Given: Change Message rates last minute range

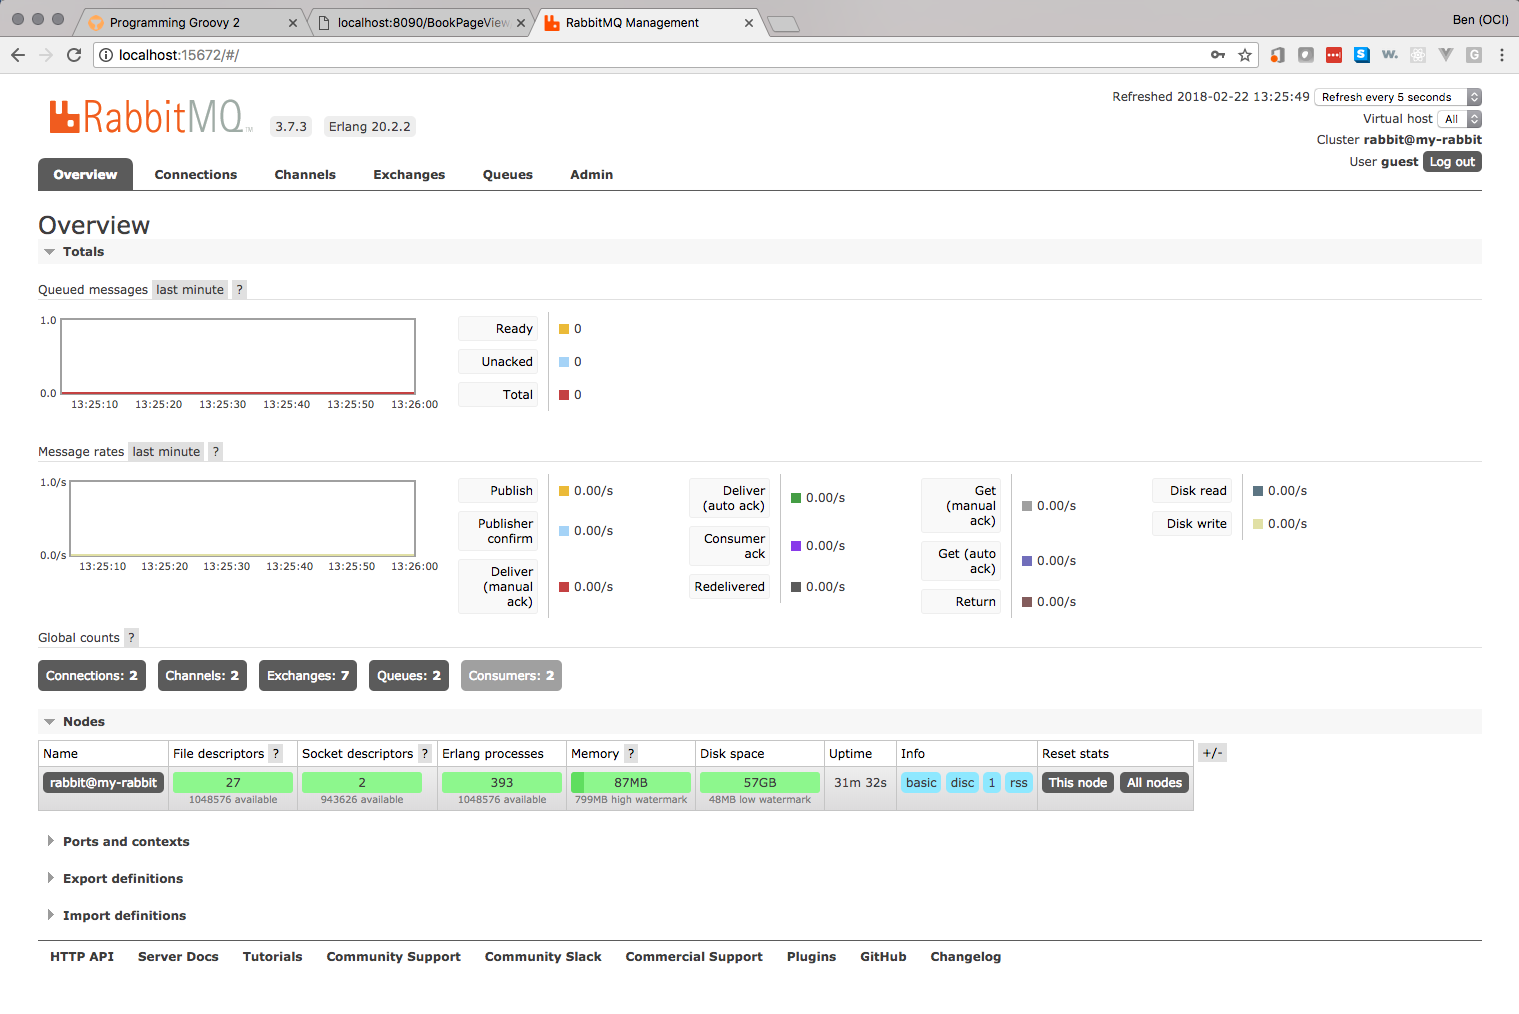Looking at the screenshot, I should pos(166,452).
